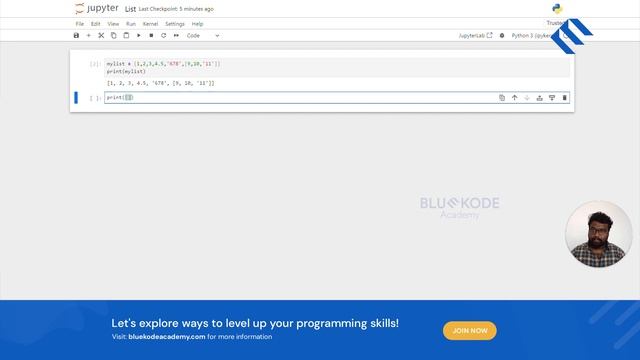Restart the kernel with refresh icon
Image resolution: width=640 pixels, height=360 pixels.
tap(164, 36)
